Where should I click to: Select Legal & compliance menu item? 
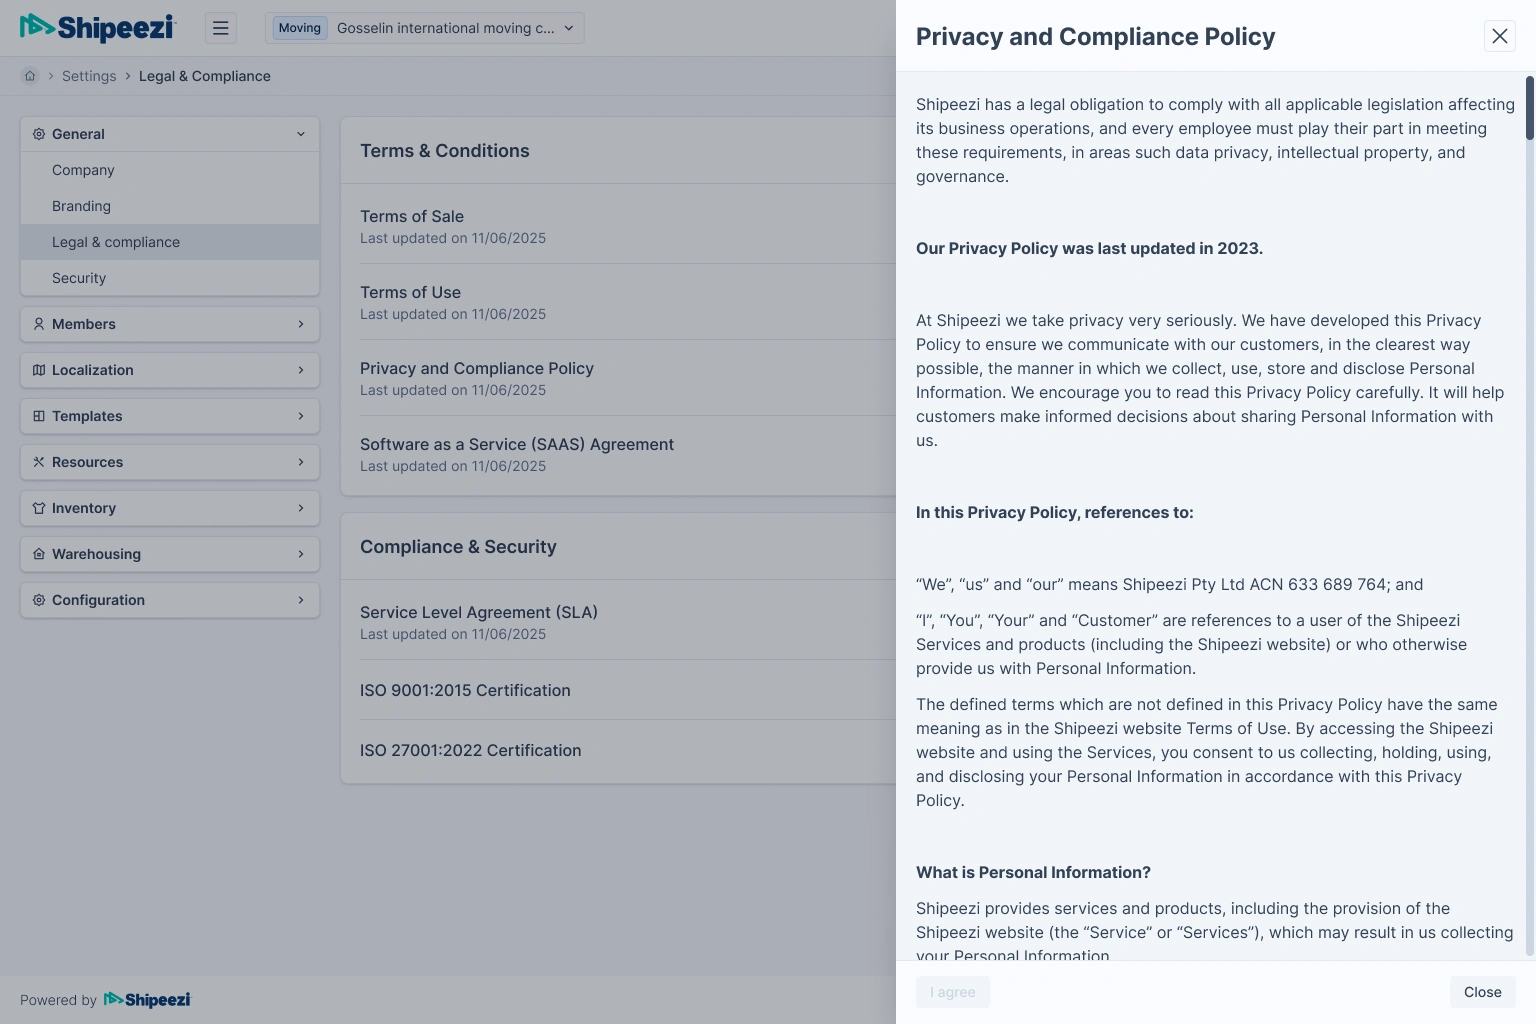coord(170,242)
